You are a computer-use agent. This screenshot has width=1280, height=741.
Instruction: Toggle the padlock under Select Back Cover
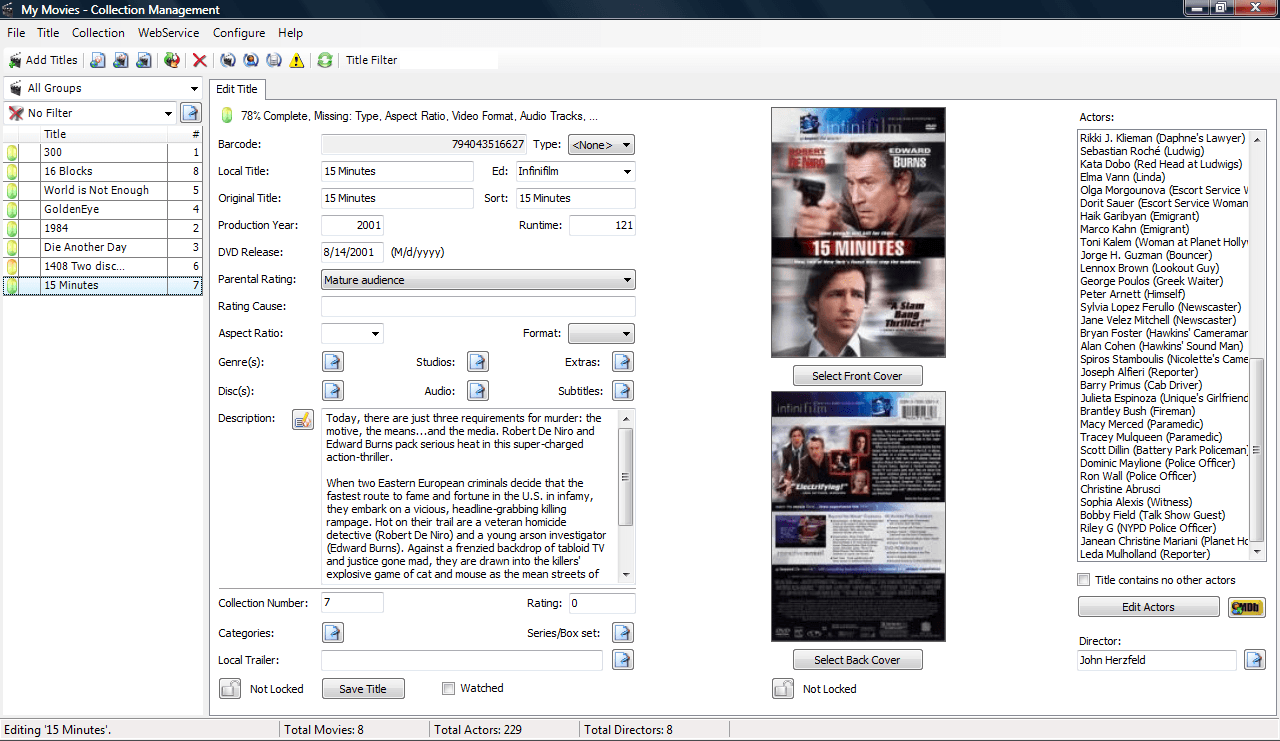click(x=783, y=688)
